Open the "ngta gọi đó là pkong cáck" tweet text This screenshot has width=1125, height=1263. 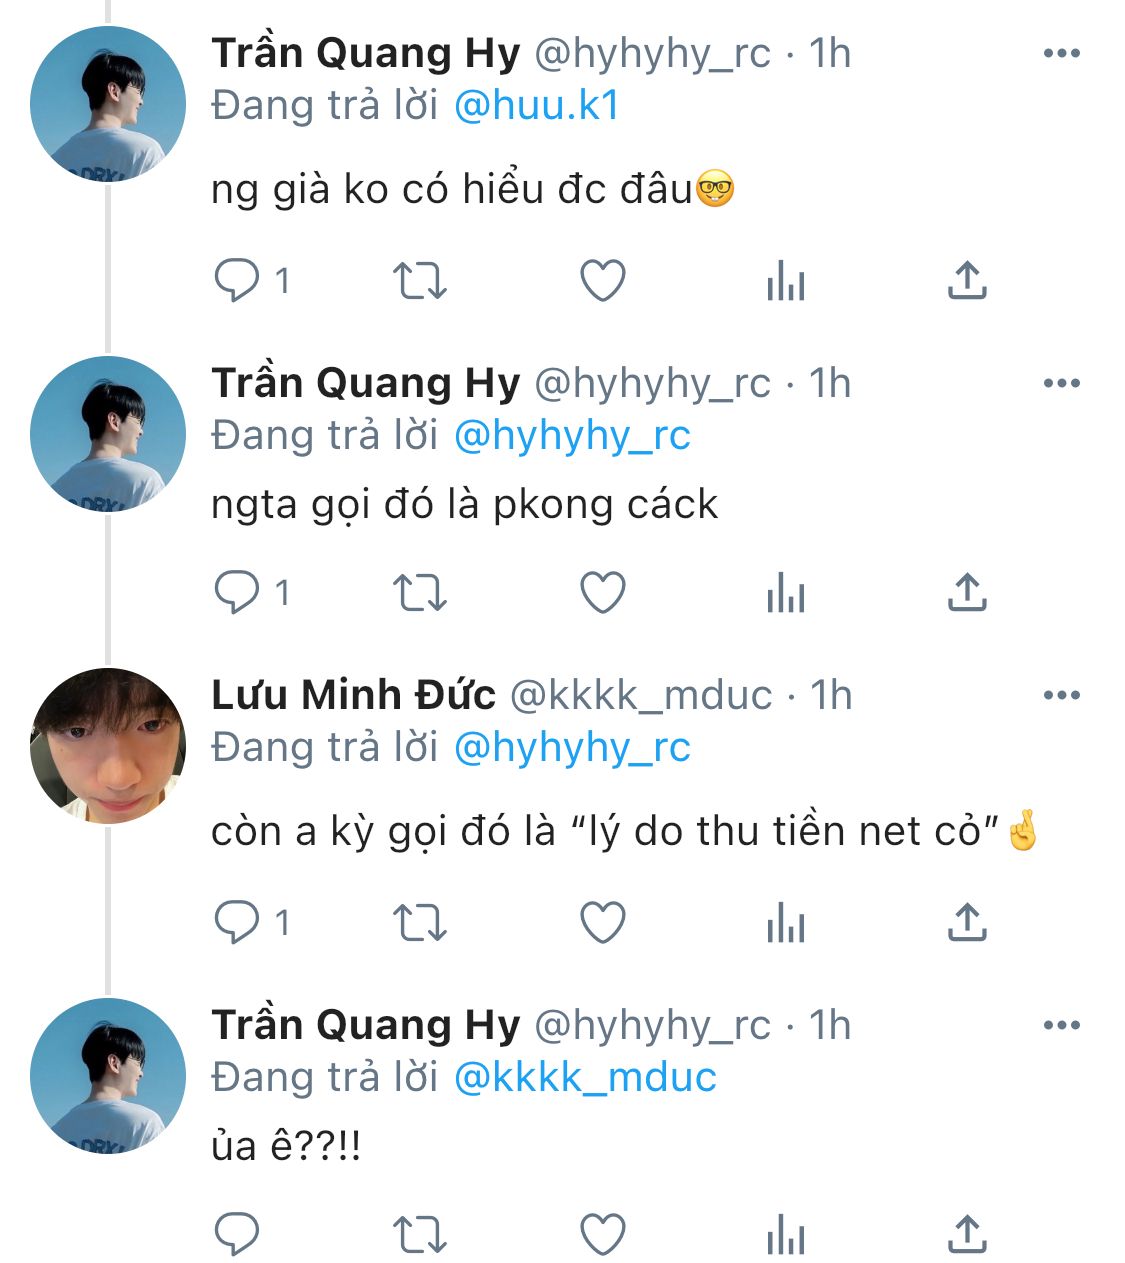[464, 505]
